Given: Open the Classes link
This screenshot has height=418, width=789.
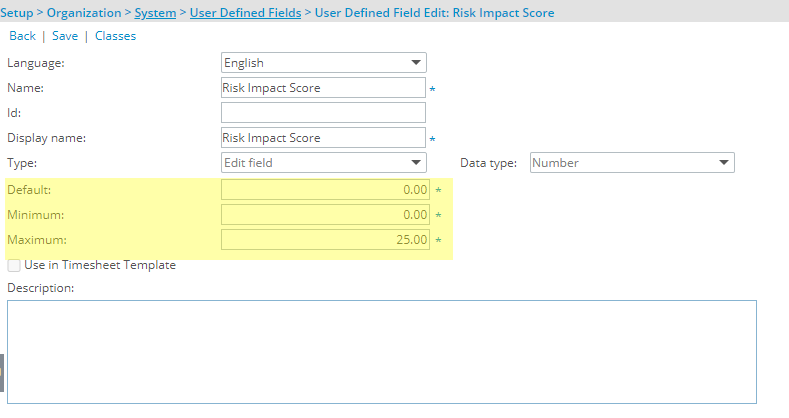Looking at the screenshot, I should tap(116, 36).
